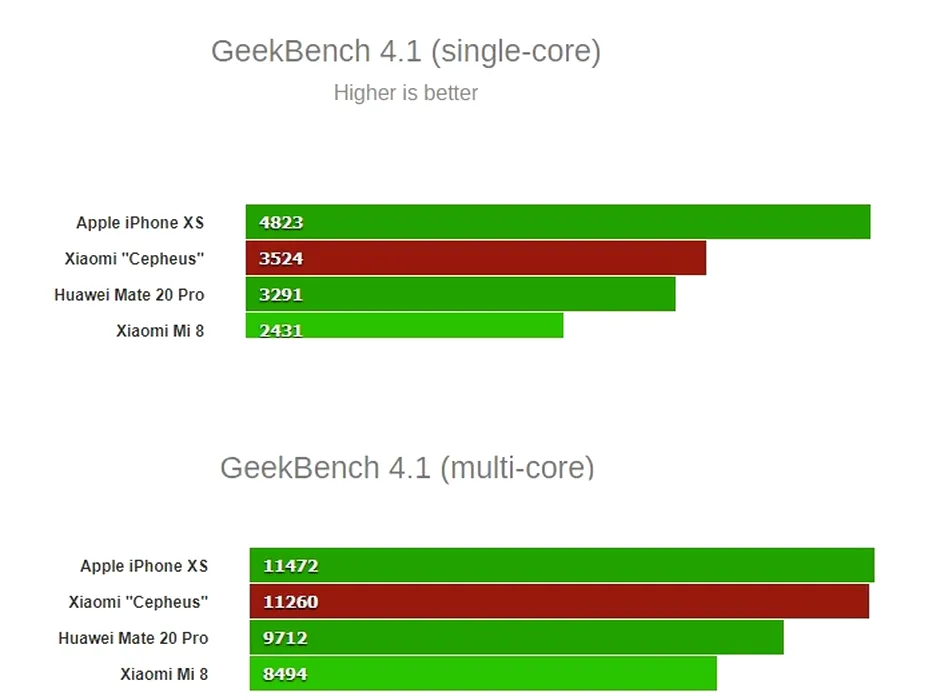The width and height of the screenshot is (936, 700).
Task: Click the 9712 Huawei multi-core bar
Action: (x=516, y=637)
